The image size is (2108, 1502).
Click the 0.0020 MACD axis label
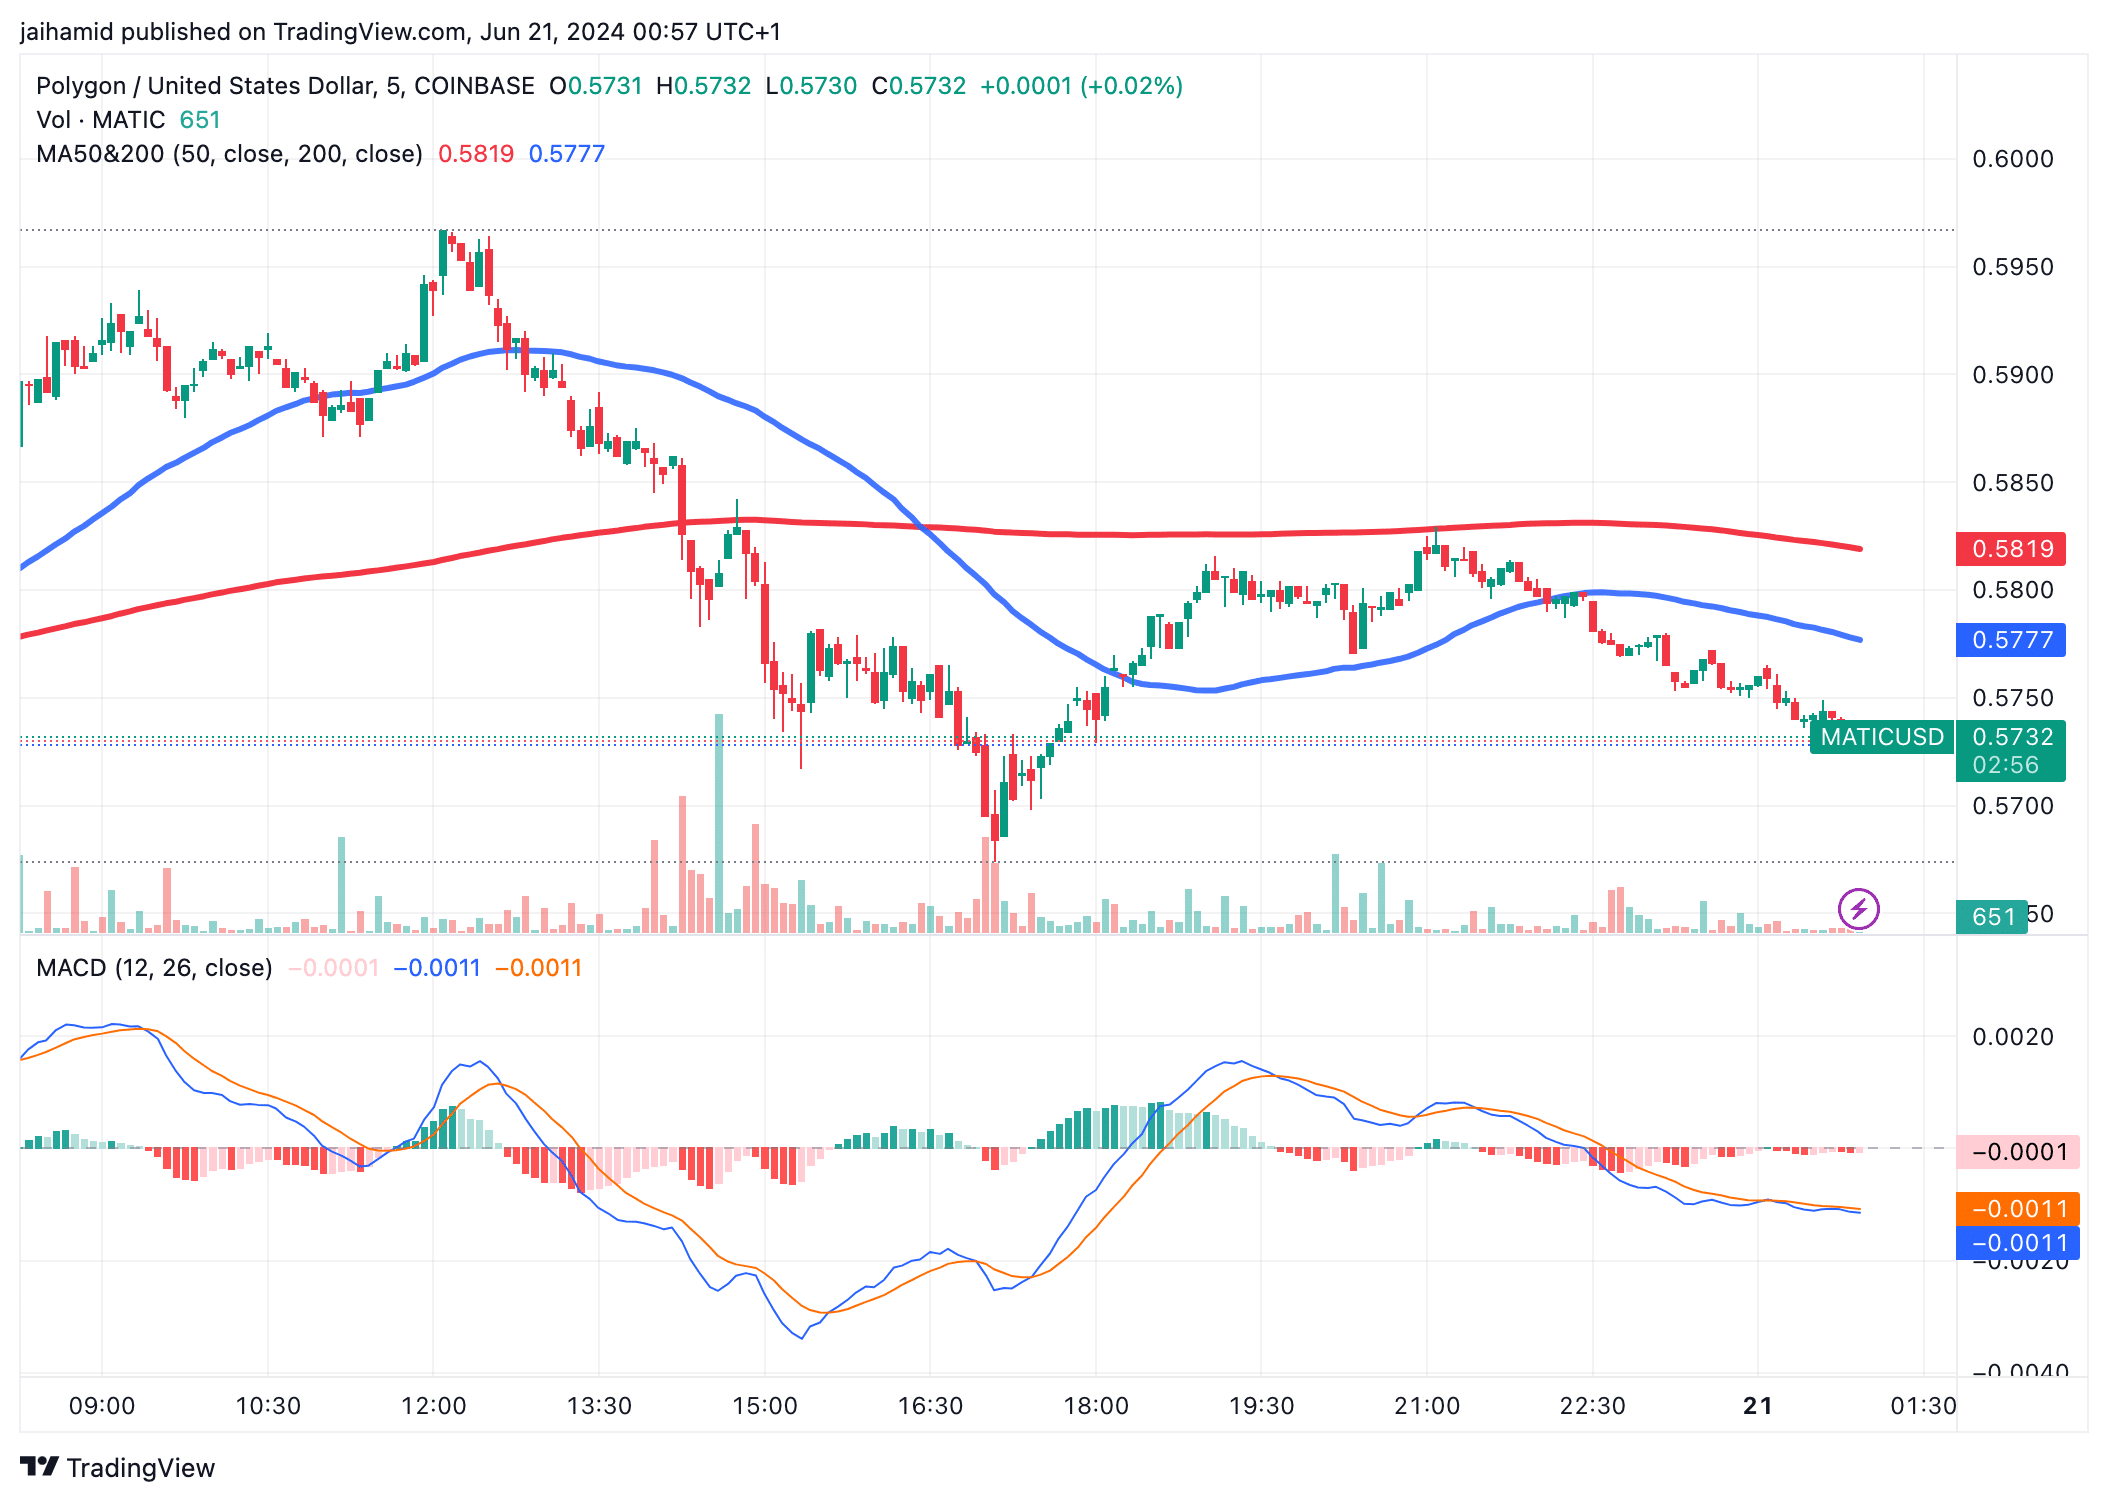pyautogui.click(x=2012, y=1037)
